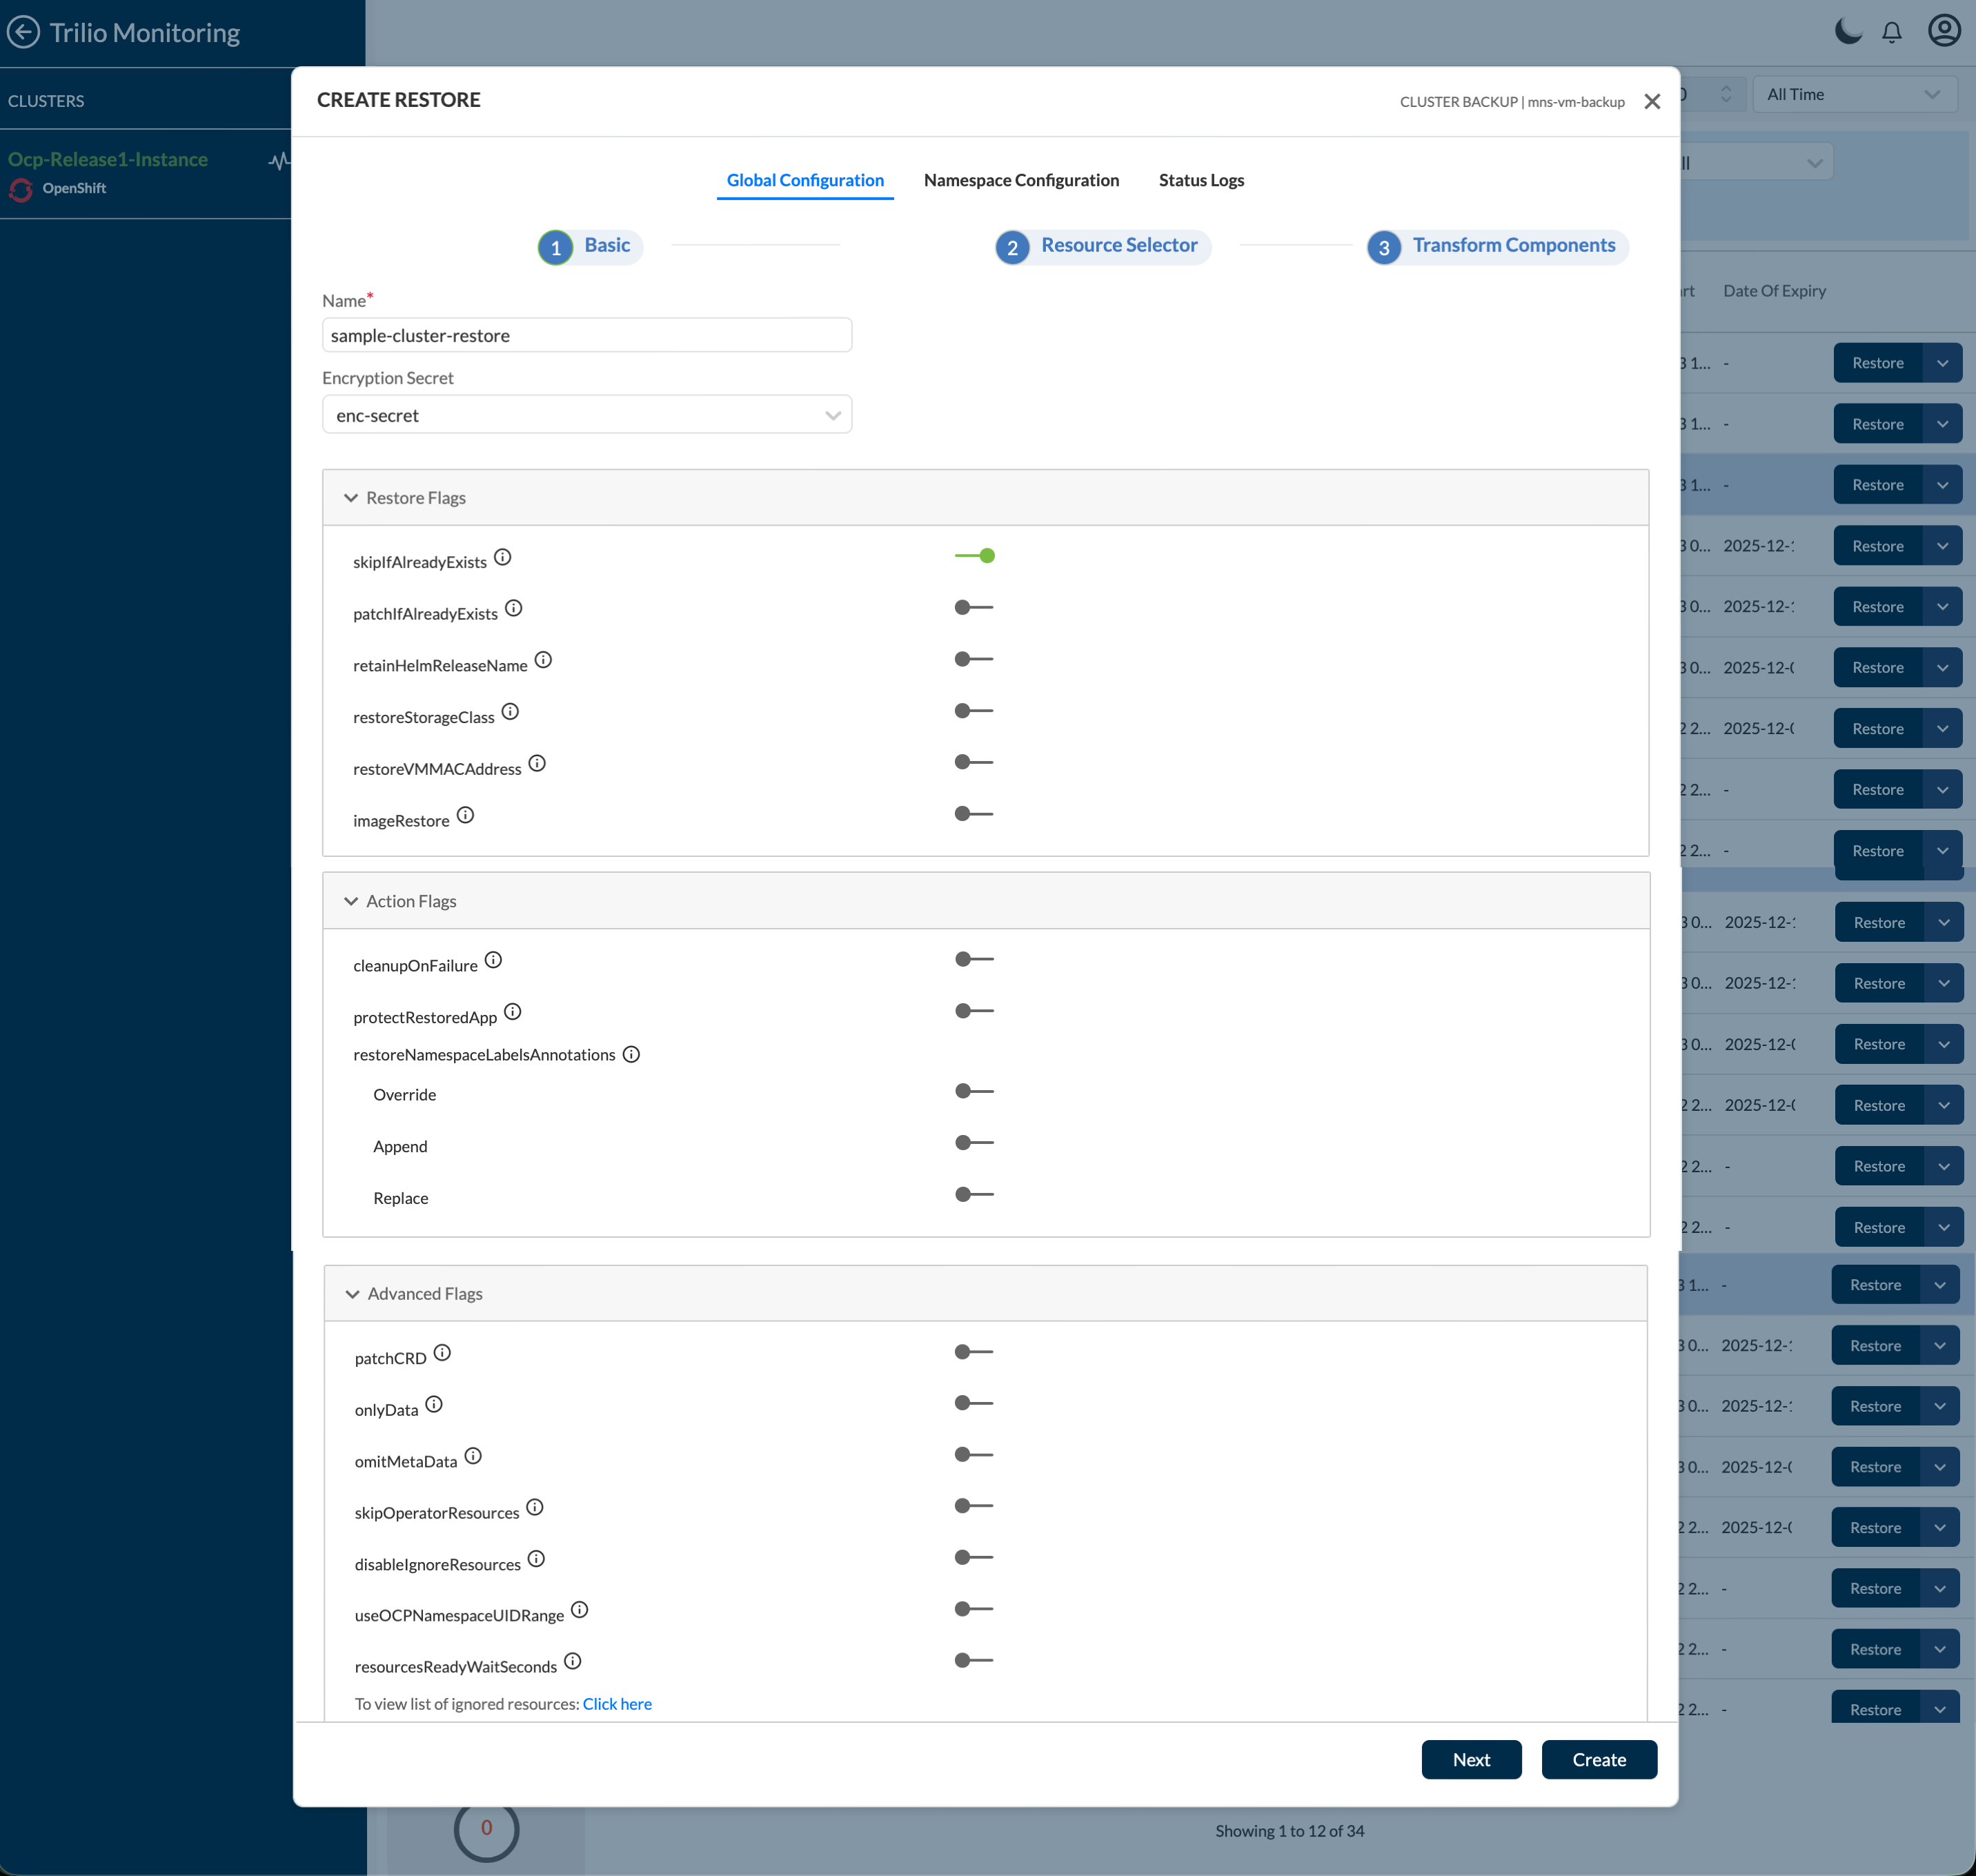Enable the patchIfAlreadyExists toggle
1976x1876 pixels.
(974, 608)
